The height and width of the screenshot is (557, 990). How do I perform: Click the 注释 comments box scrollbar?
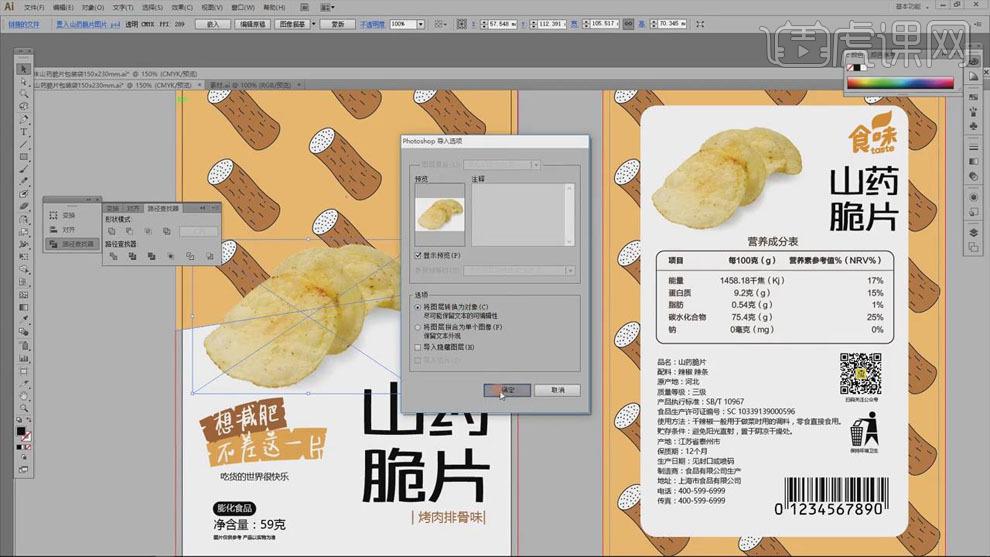(570, 215)
